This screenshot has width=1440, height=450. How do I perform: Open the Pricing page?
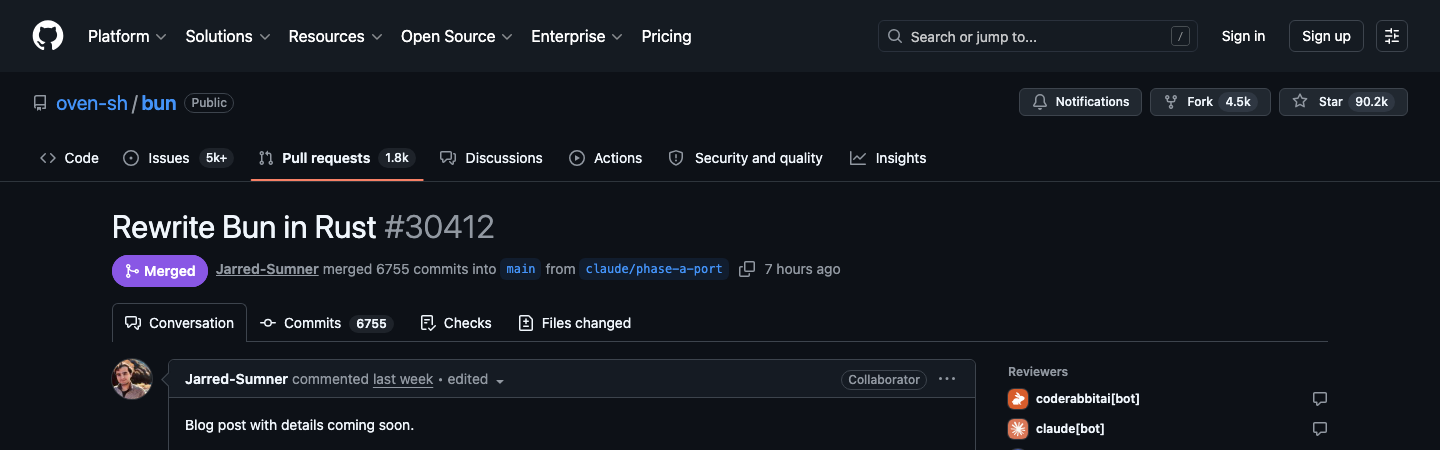pyautogui.click(x=666, y=36)
